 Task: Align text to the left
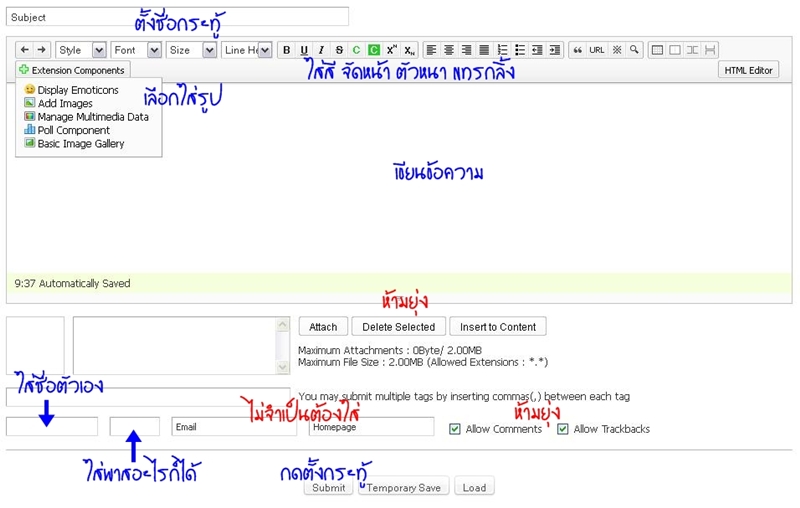(431, 50)
